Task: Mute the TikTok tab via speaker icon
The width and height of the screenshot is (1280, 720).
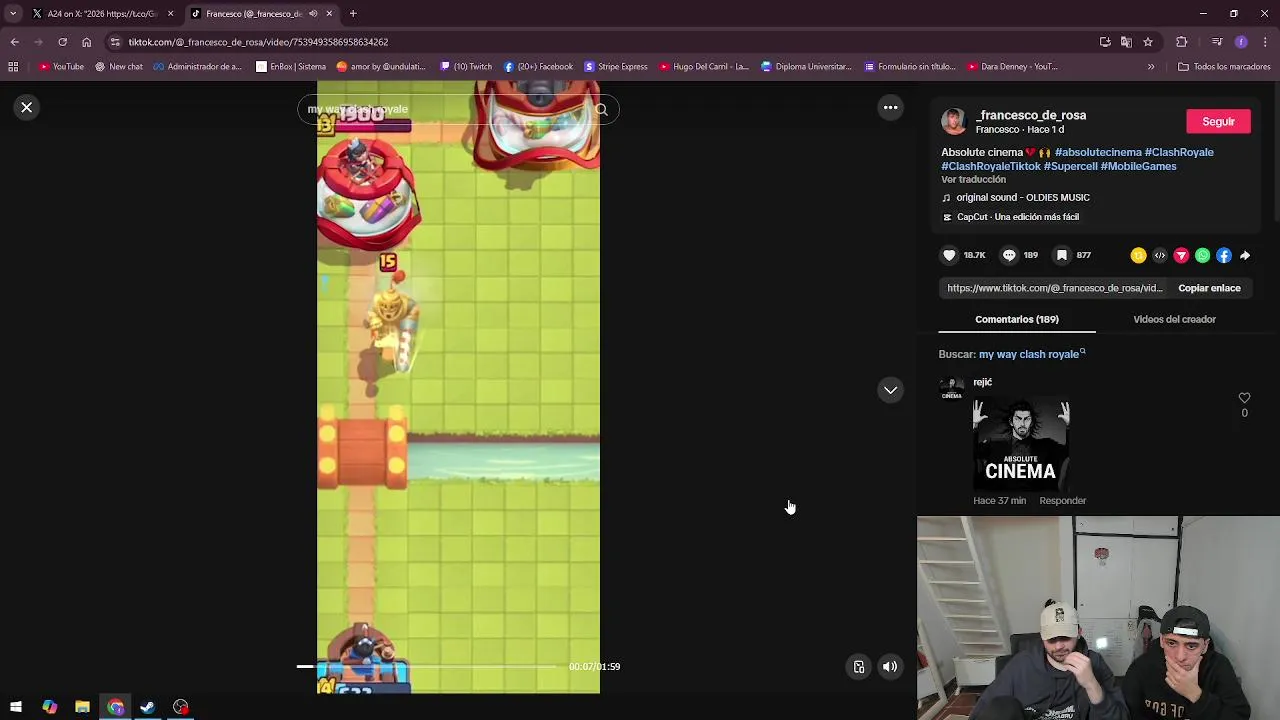Action: point(313,14)
